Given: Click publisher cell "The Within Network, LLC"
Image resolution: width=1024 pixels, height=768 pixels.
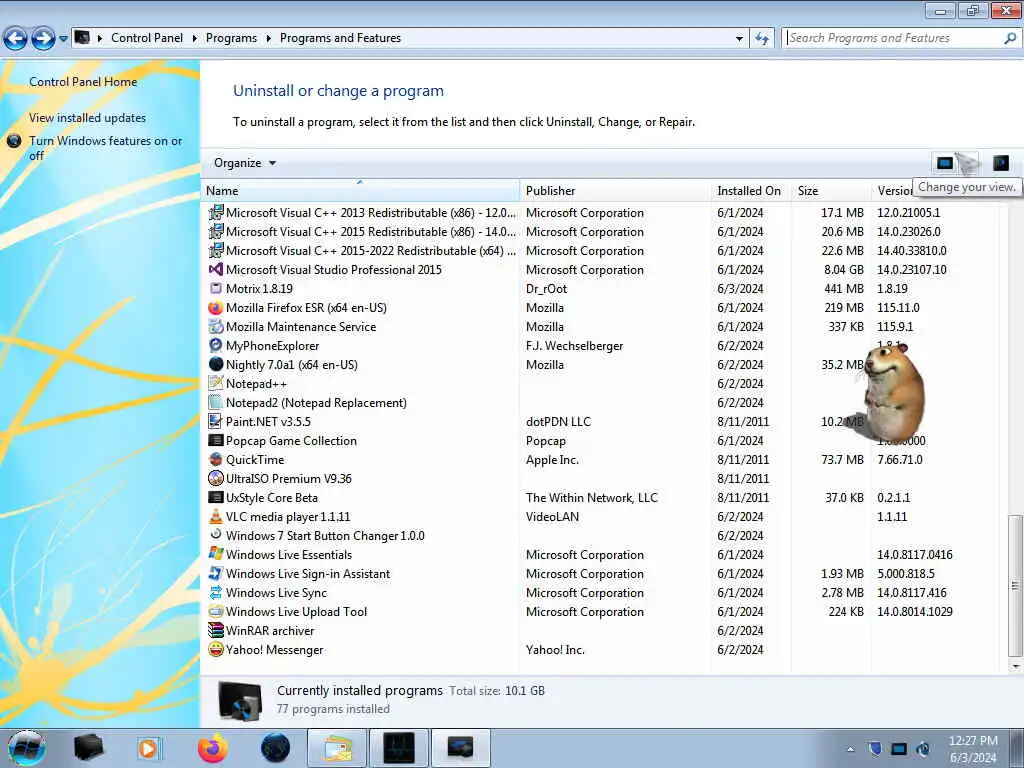Looking at the screenshot, I should (x=592, y=498).
